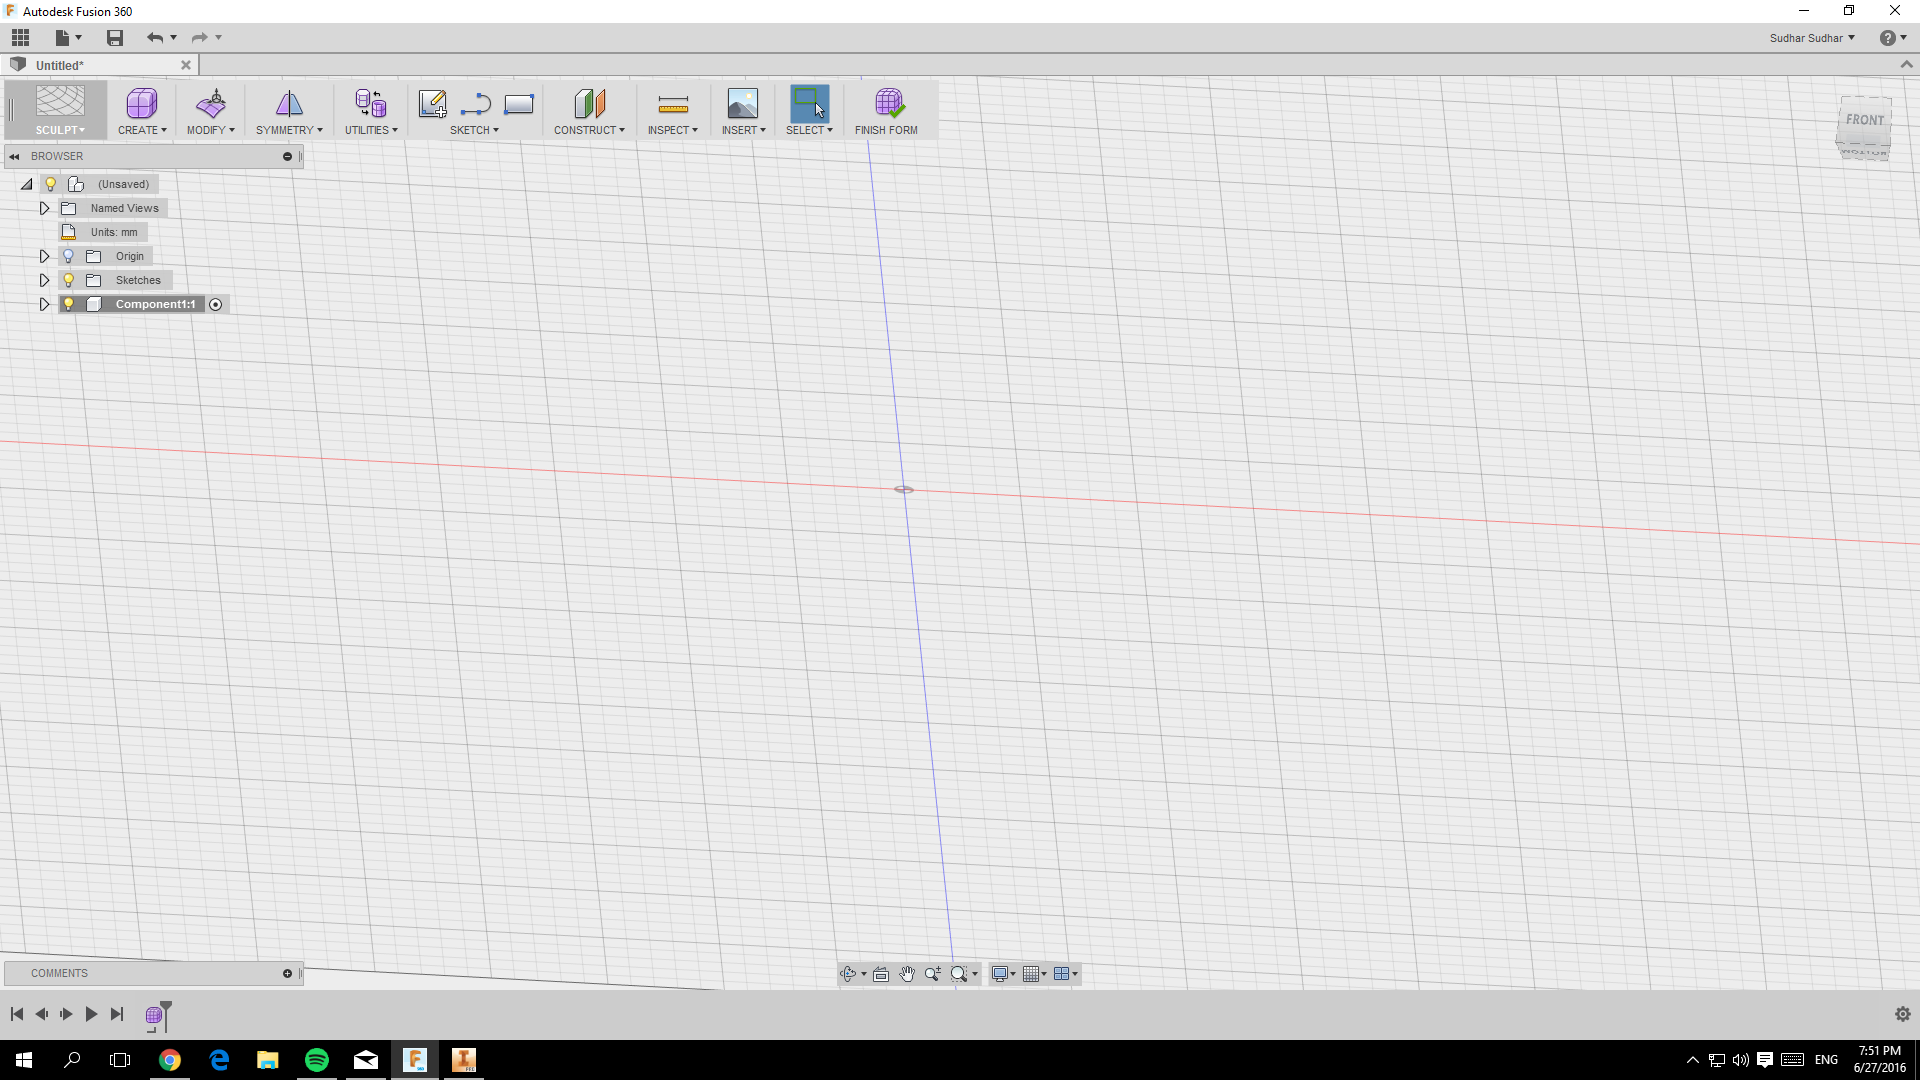Select the sketch Rectangle tool icon

[519, 103]
